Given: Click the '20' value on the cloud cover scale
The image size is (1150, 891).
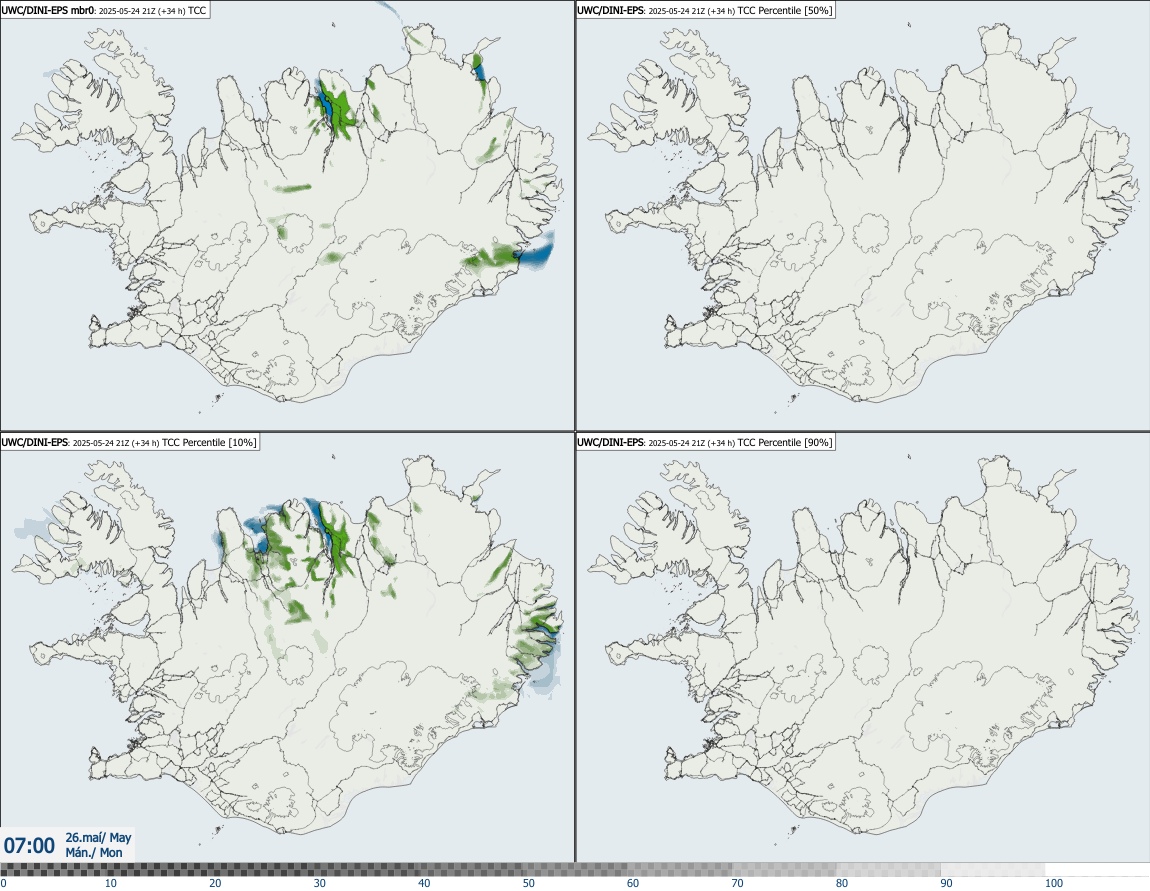Looking at the screenshot, I should click(x=215, y=883).
